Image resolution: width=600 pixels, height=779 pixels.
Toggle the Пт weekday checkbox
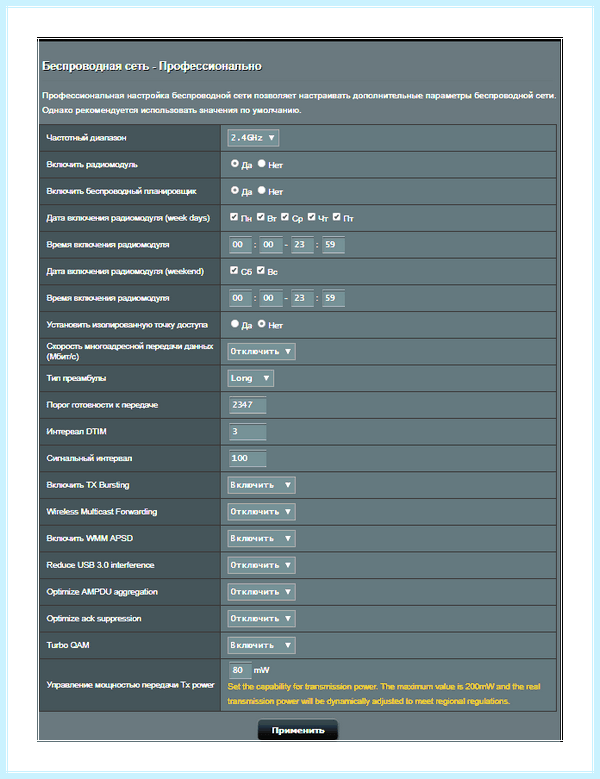pos(337,217)
